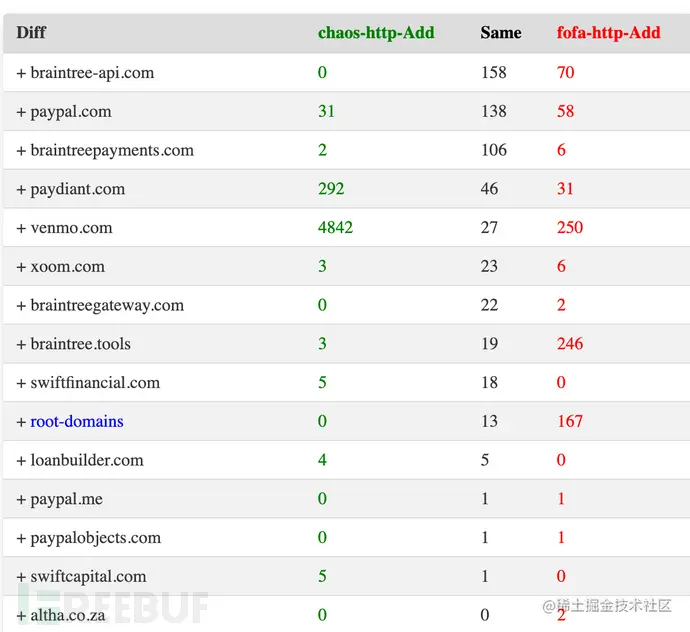
Task: Click red value 167 for root-domains
Action: (570, 421)
